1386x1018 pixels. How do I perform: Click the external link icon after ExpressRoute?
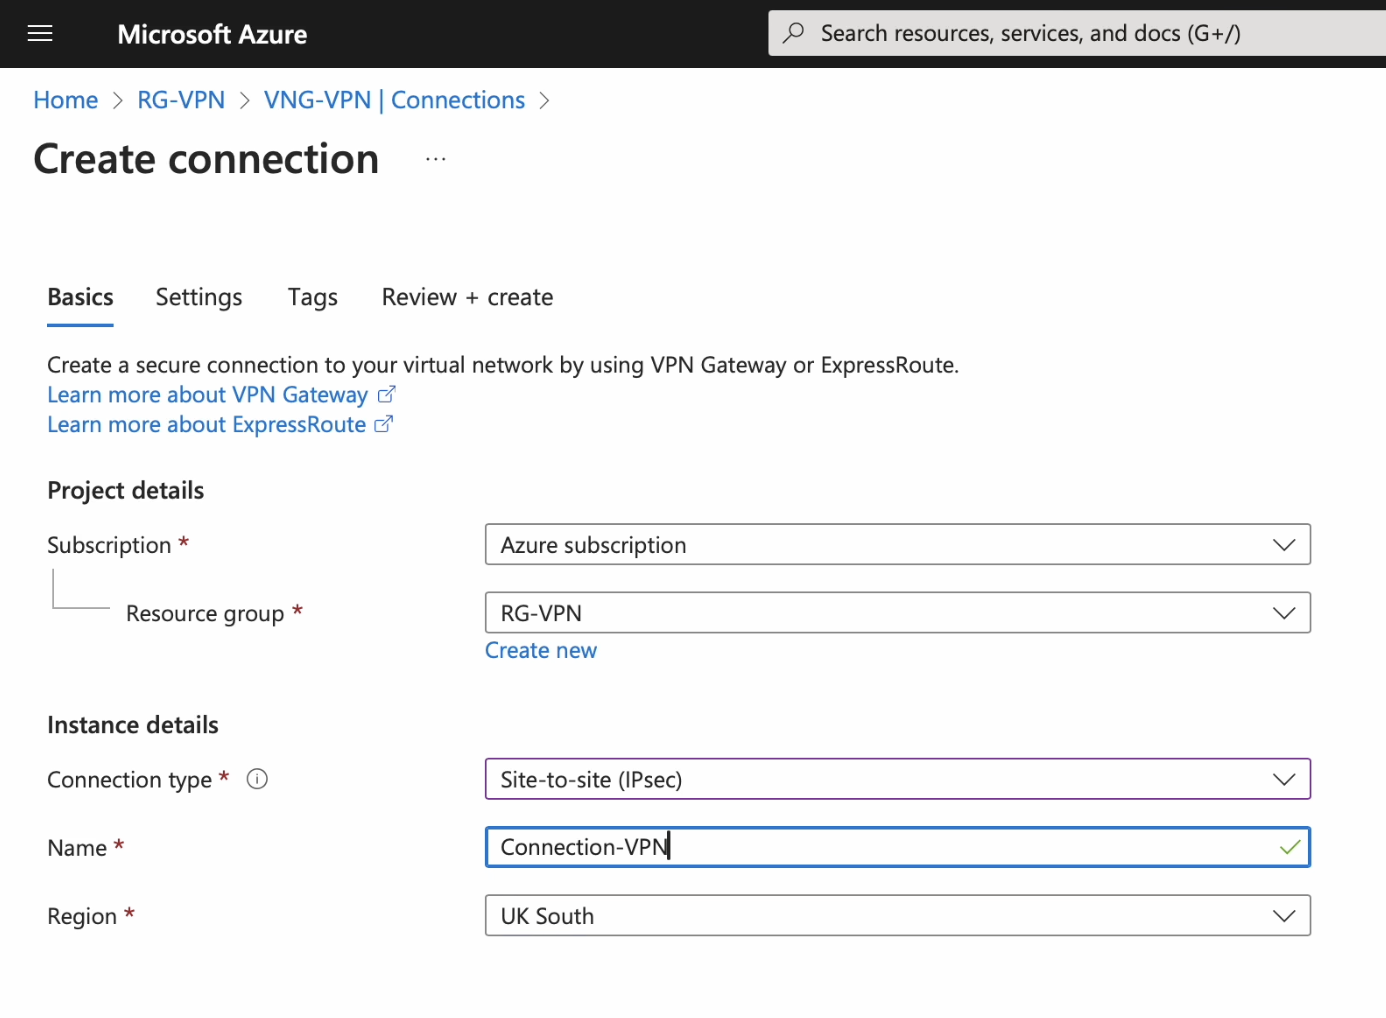pyautogui.click(x=383, y=424)
